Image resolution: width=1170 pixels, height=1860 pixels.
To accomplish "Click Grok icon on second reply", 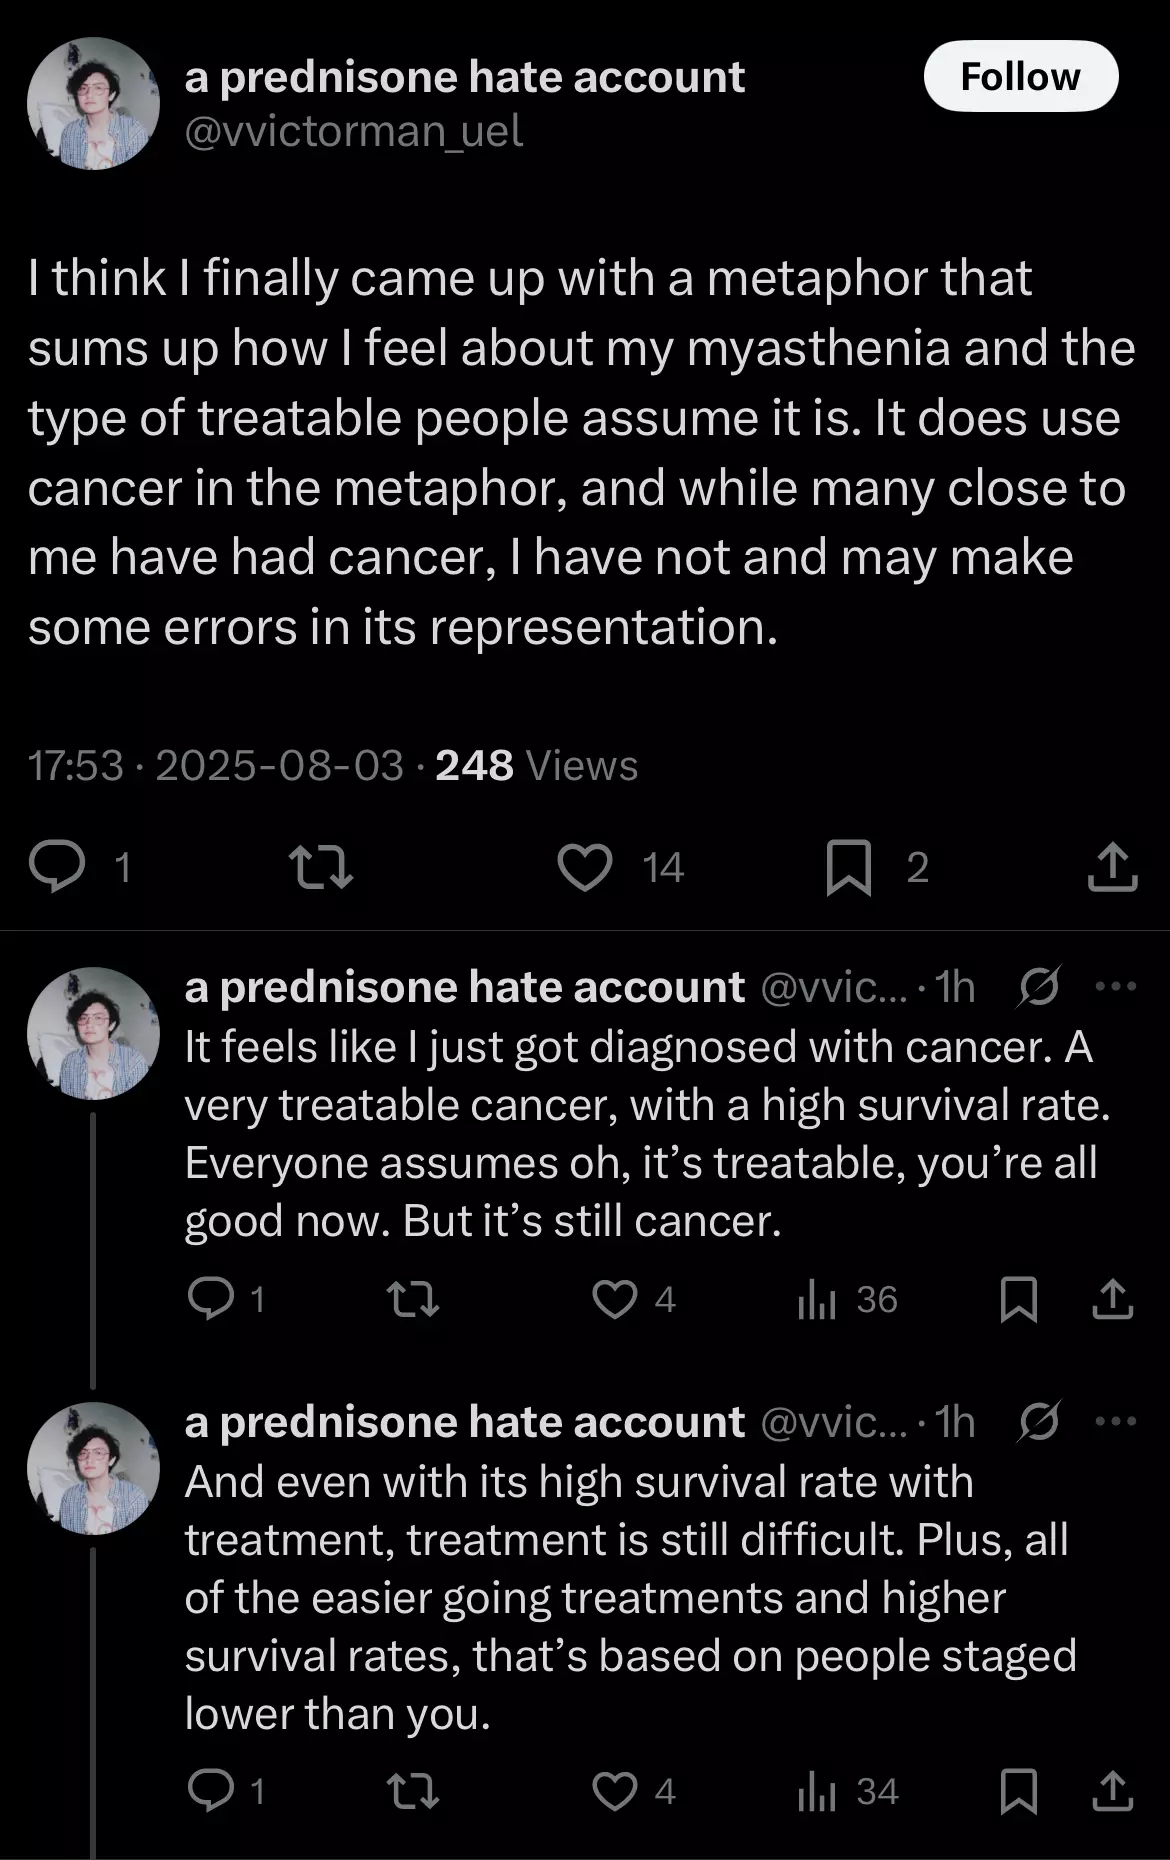I will (x=1039, y=1421).
